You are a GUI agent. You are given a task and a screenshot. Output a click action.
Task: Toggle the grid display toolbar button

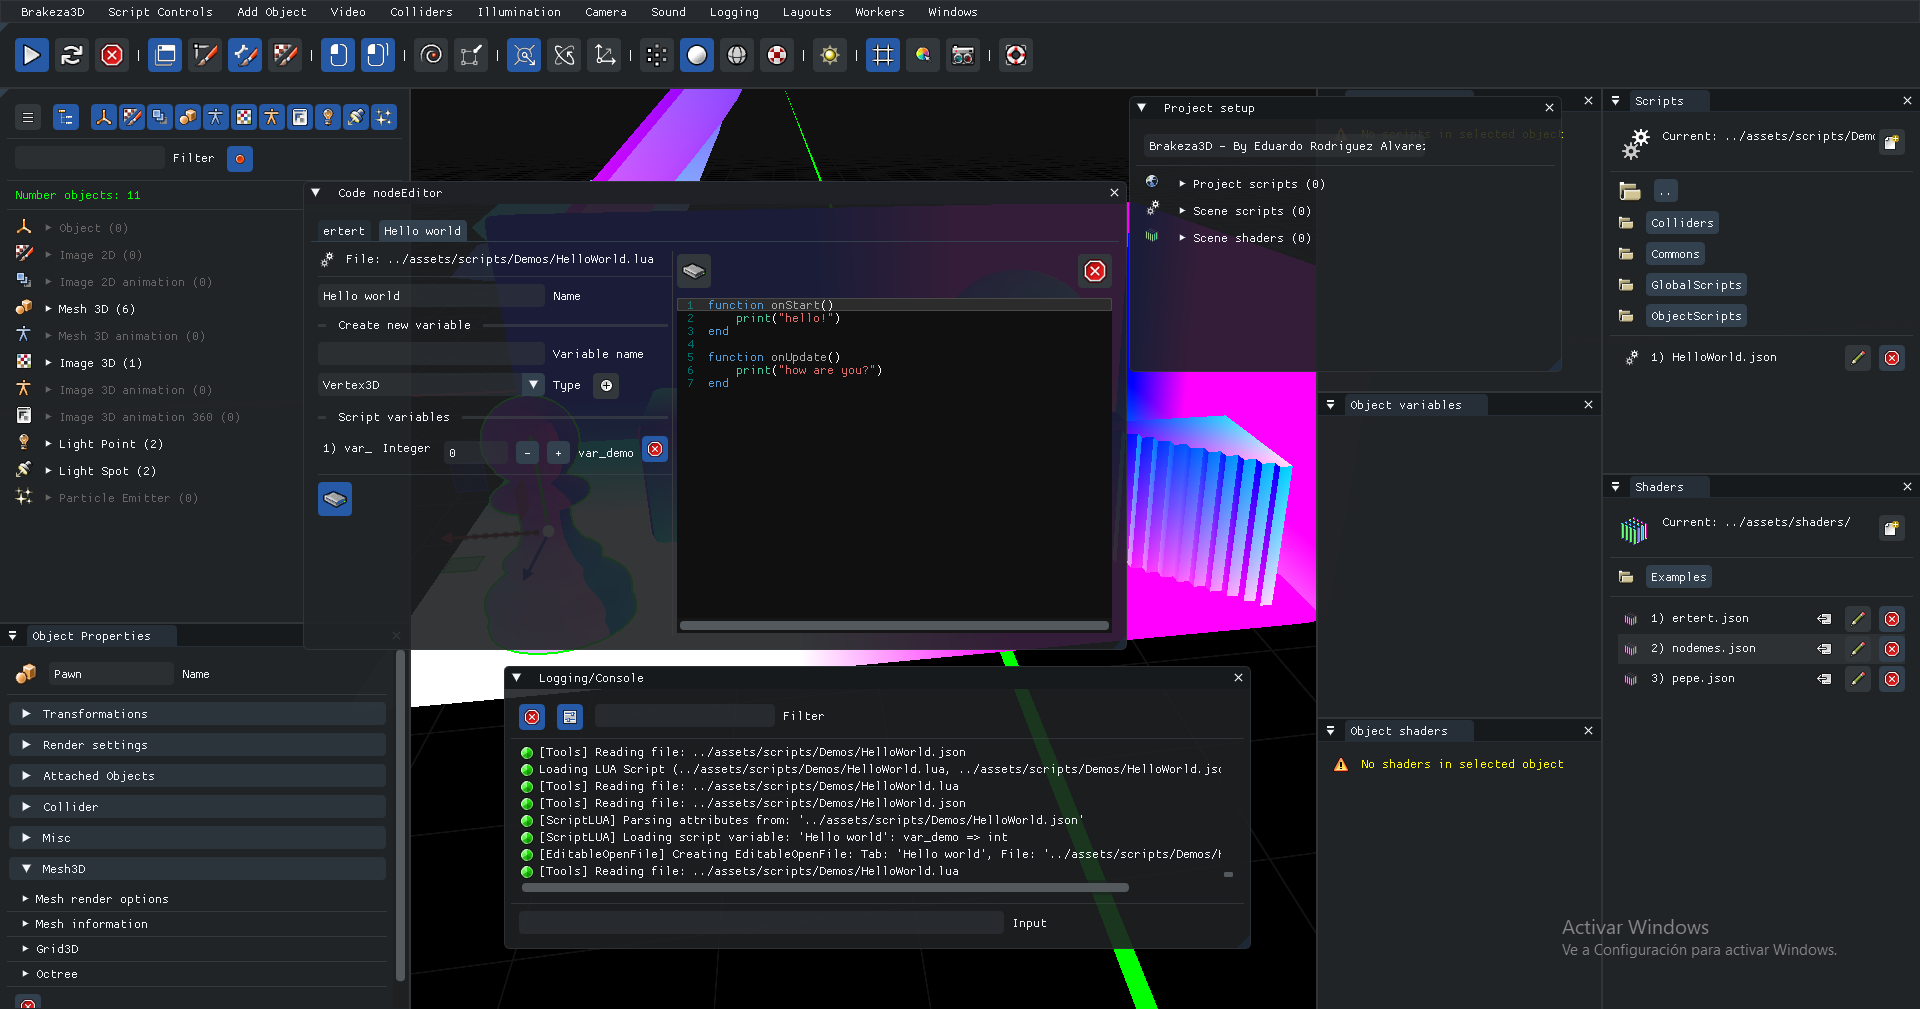click(x=882, y=55)
